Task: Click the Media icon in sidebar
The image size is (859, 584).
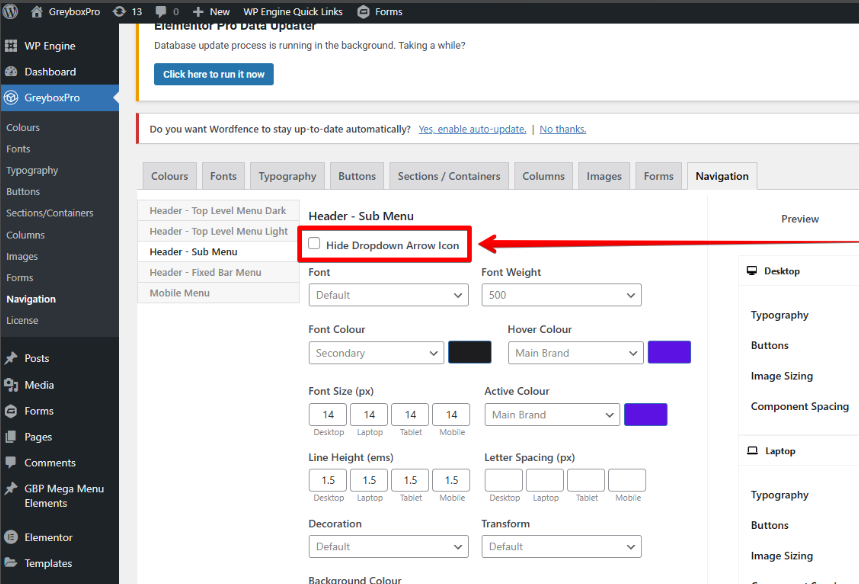Action: point(11,385)
